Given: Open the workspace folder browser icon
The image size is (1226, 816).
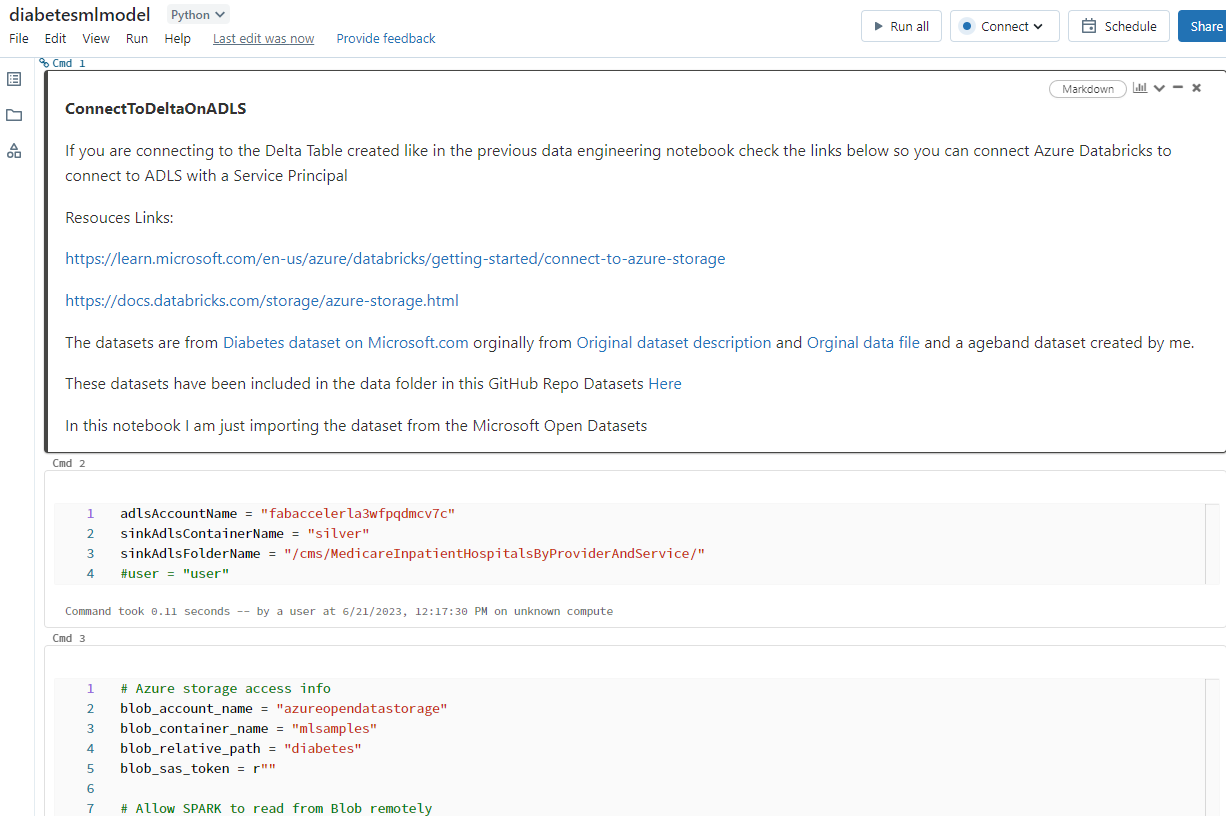Looking at the screenshot, I should [14, 115].
